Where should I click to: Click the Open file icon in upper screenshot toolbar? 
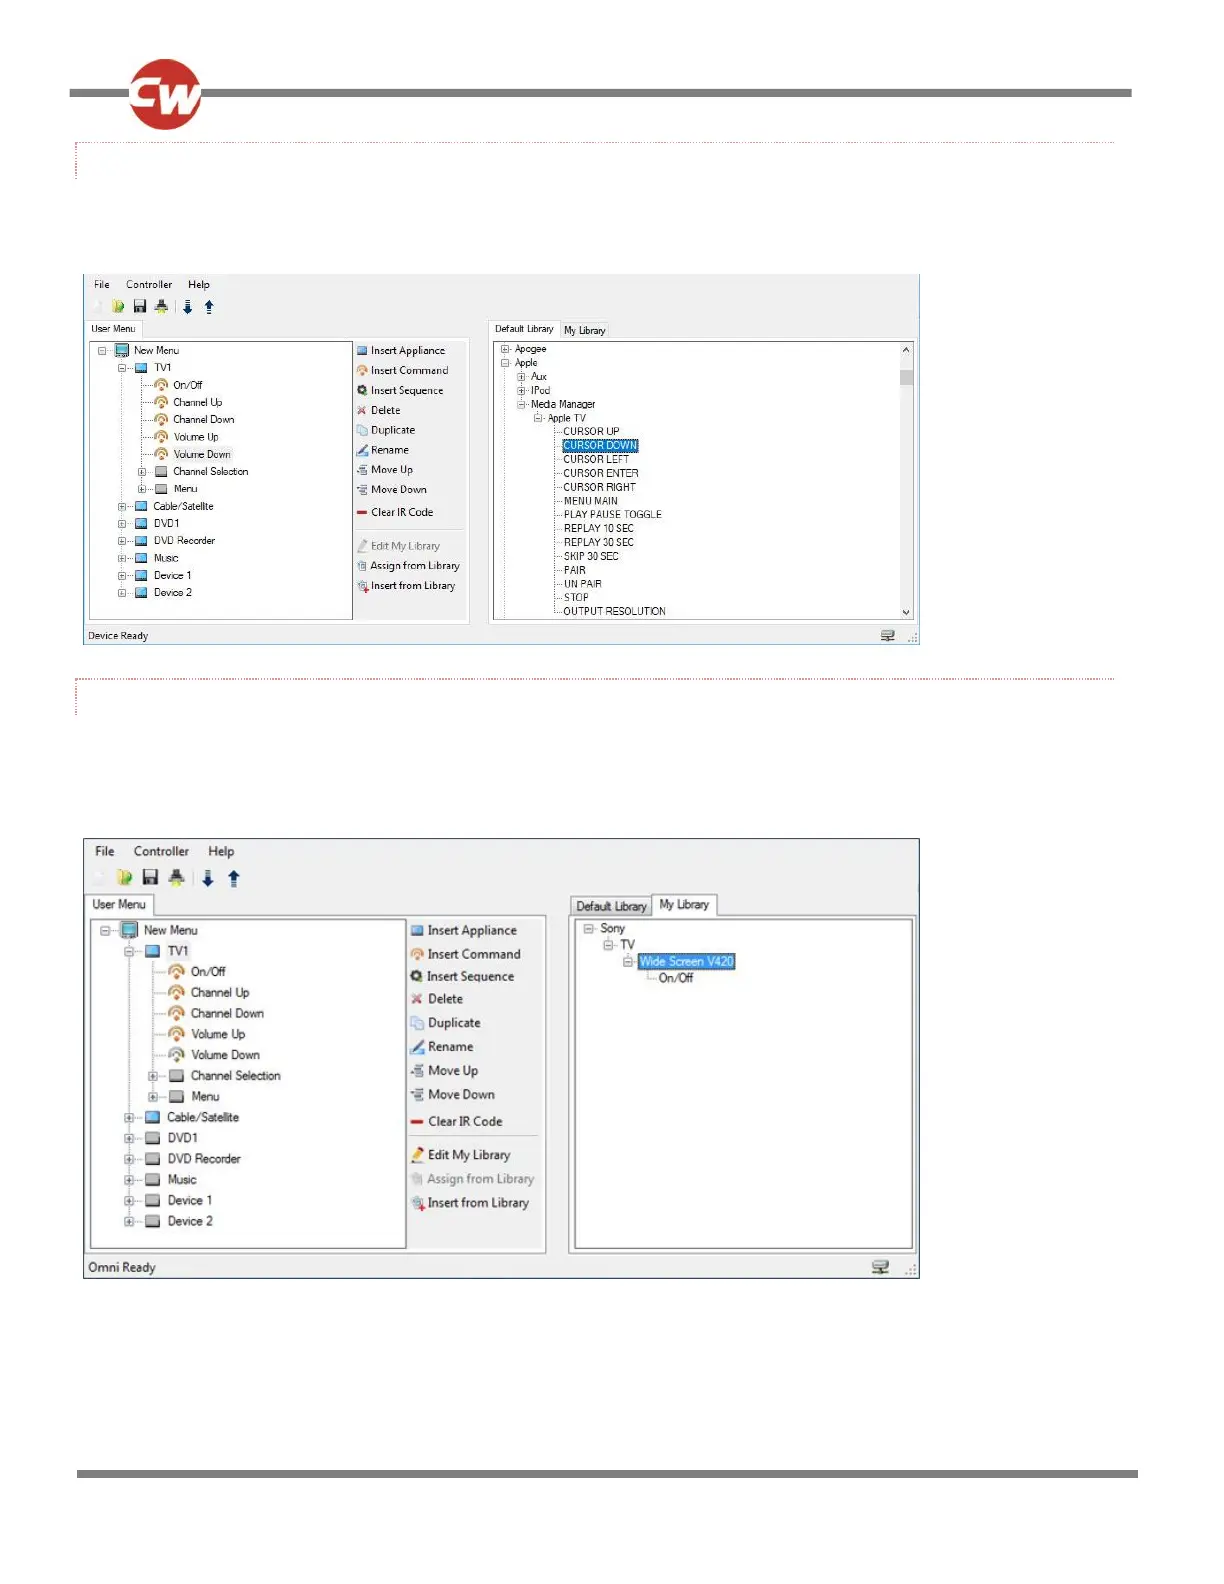118,307
